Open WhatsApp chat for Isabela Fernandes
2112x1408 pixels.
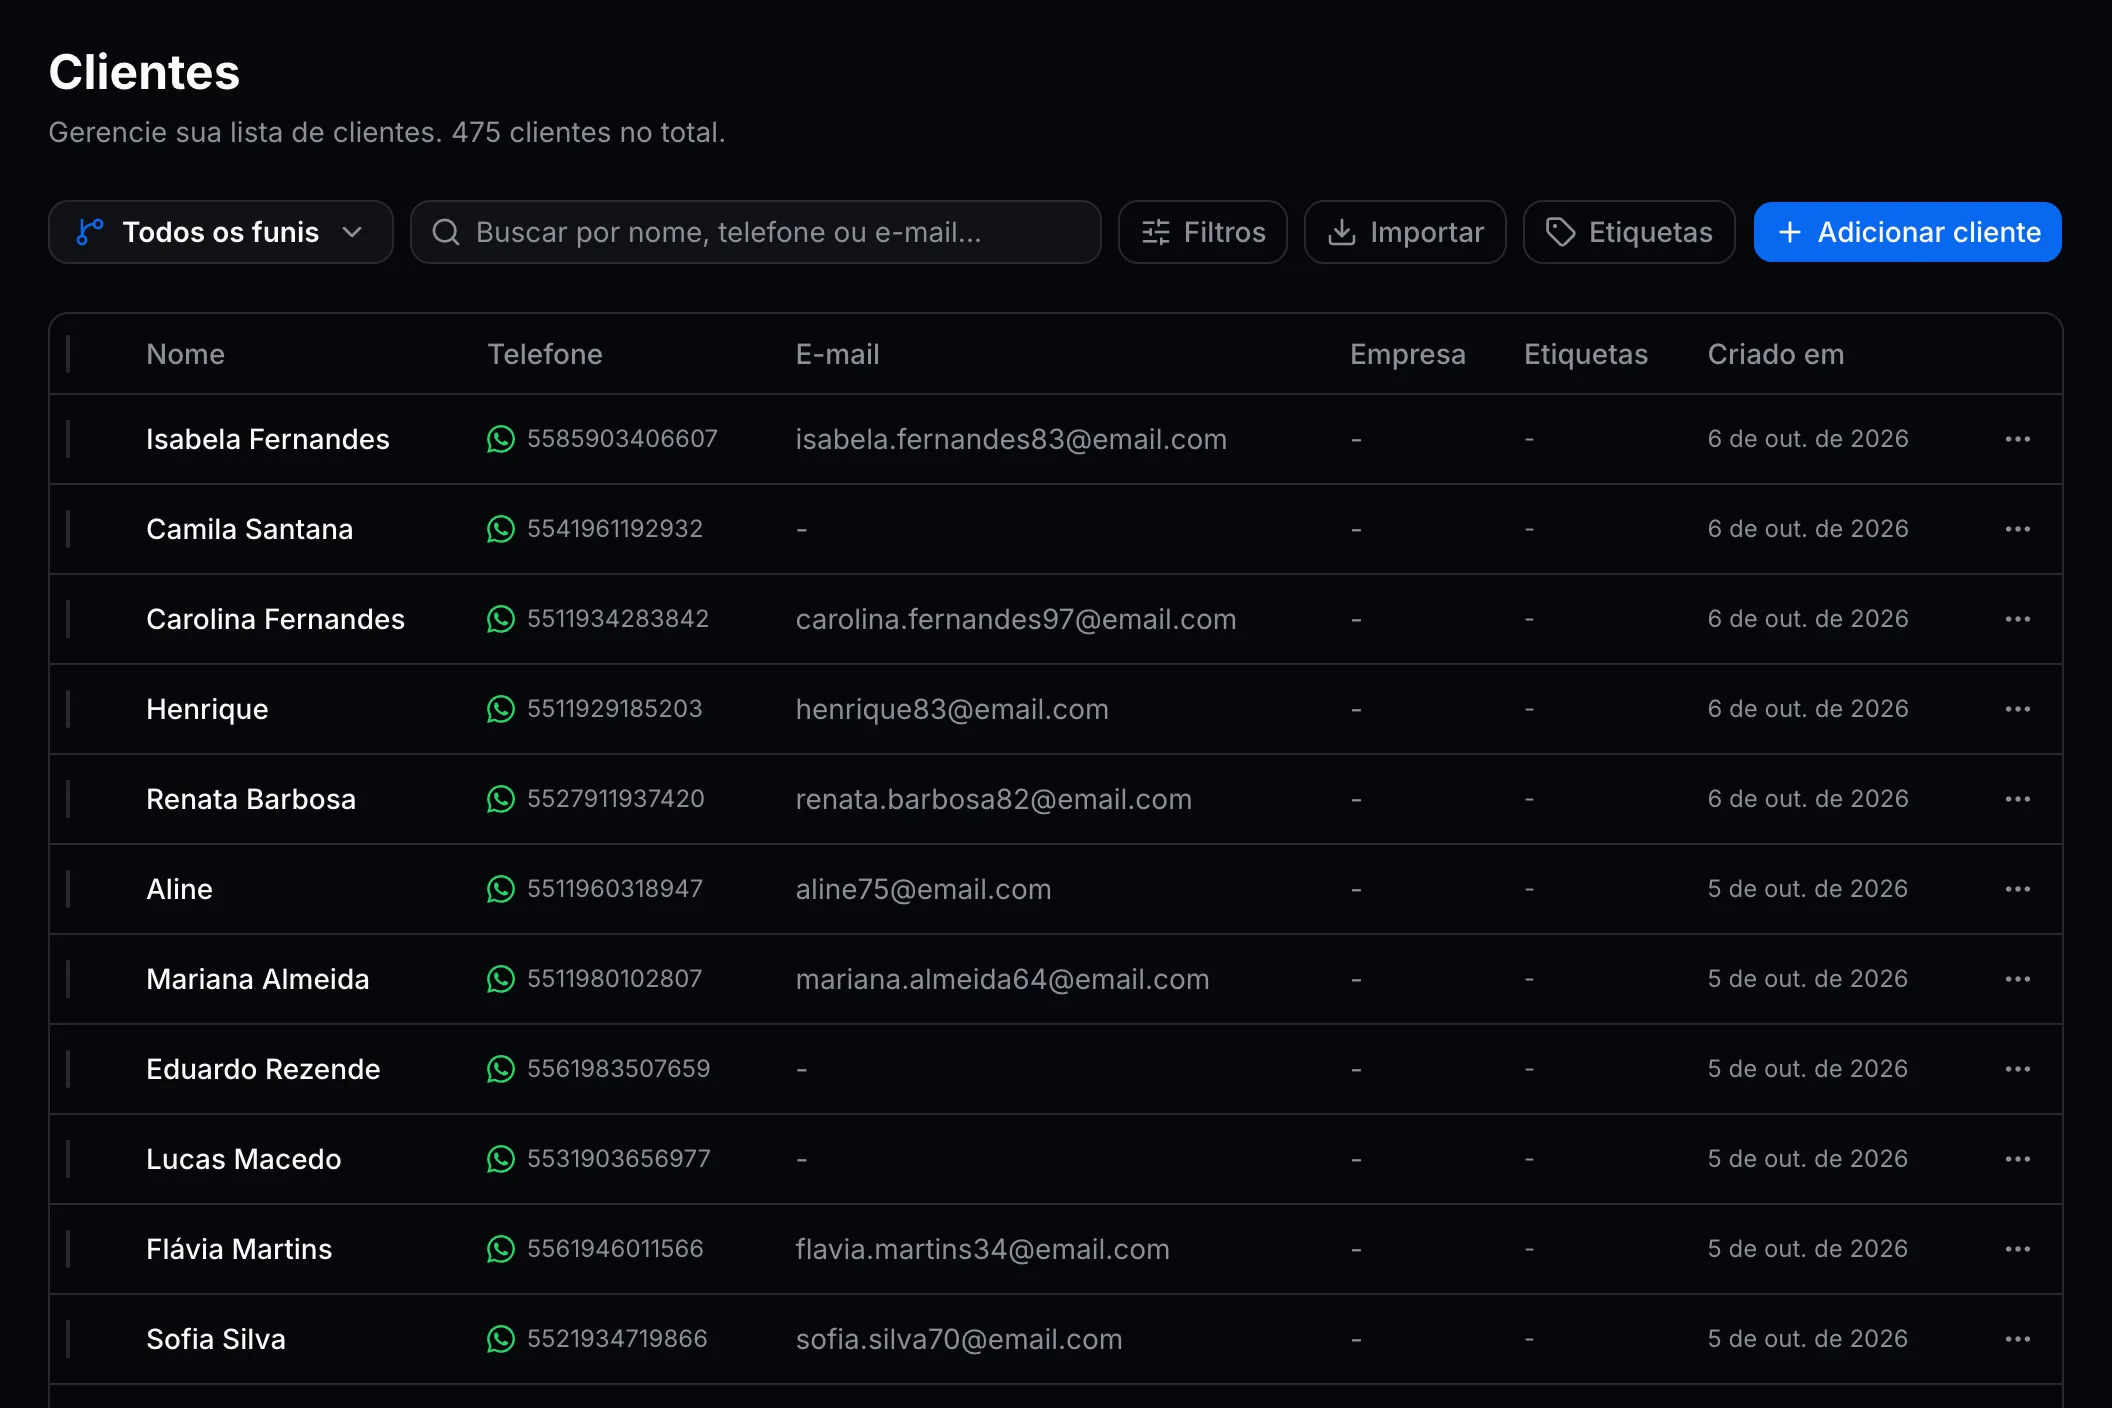tap(500, 439)
